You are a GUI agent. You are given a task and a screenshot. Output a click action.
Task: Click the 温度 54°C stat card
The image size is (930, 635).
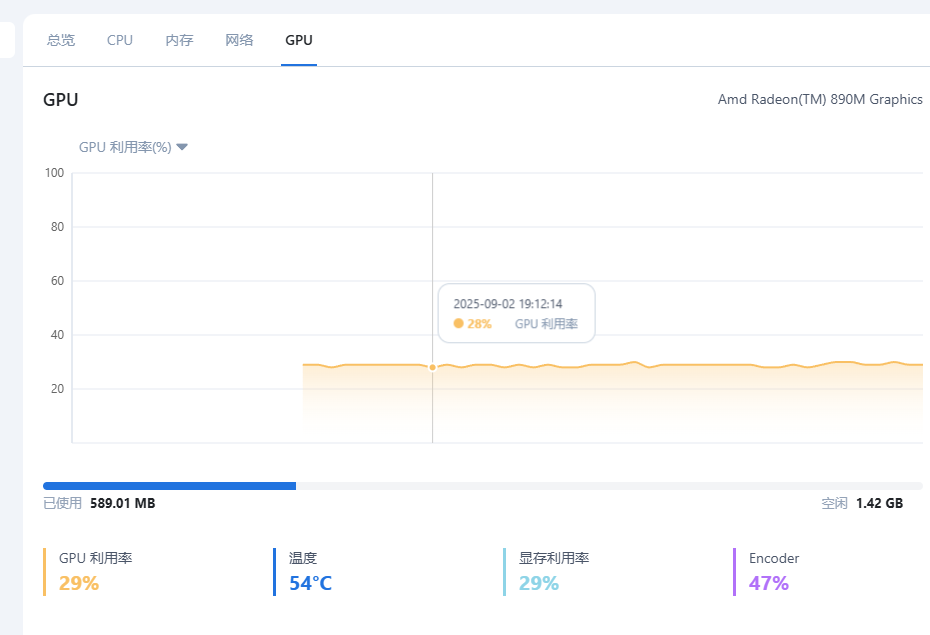click(310, 572)
